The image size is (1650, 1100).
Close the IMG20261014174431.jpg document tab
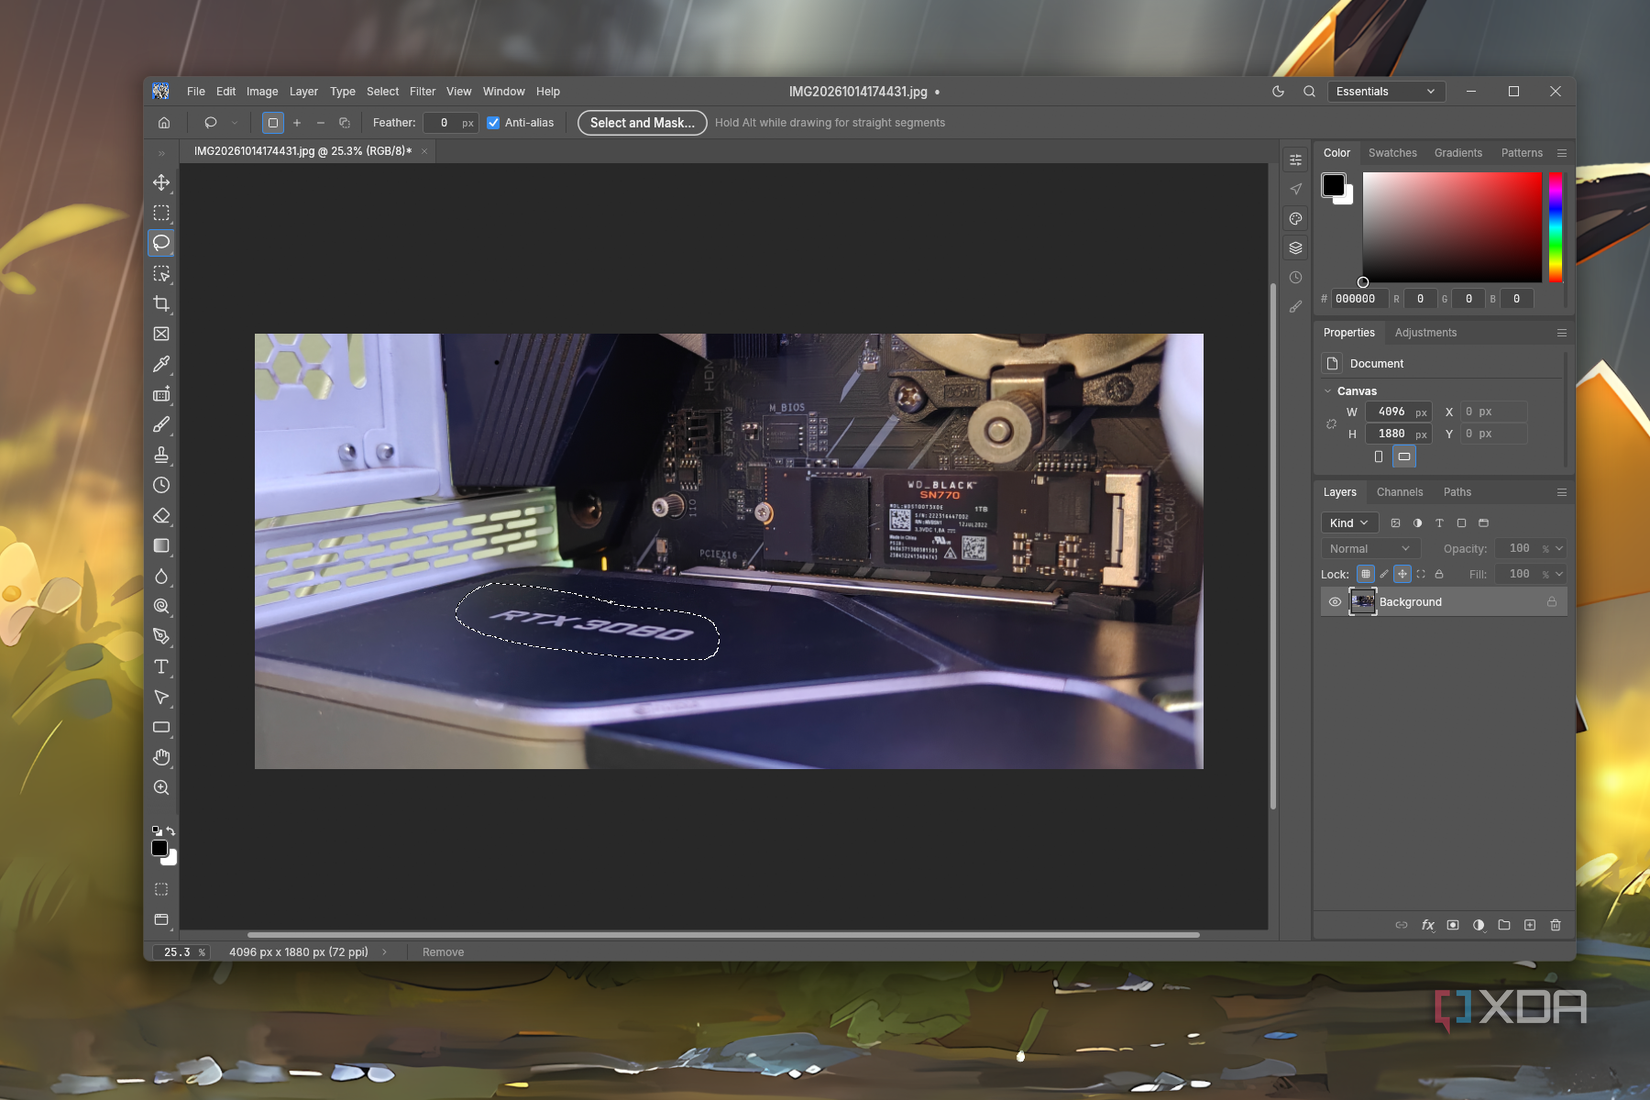424,151
